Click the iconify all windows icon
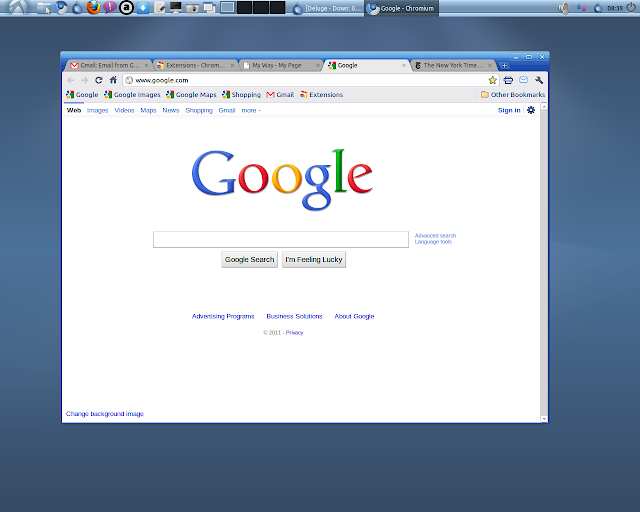Screen dimensions: 640x512 (x=209, y=8)
